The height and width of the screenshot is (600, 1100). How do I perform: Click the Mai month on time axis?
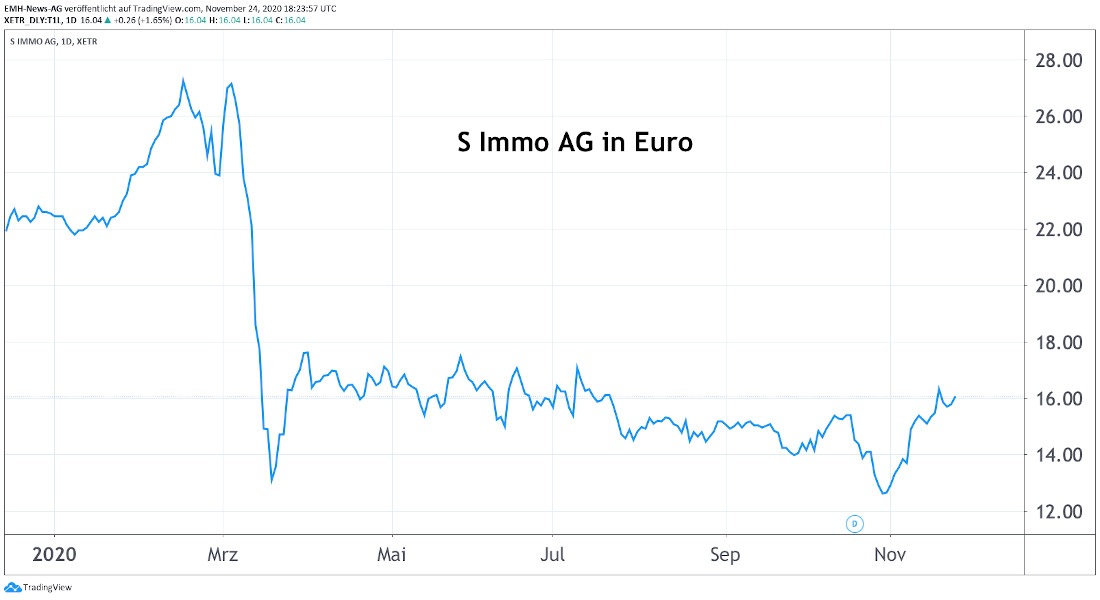click(394, 554)
